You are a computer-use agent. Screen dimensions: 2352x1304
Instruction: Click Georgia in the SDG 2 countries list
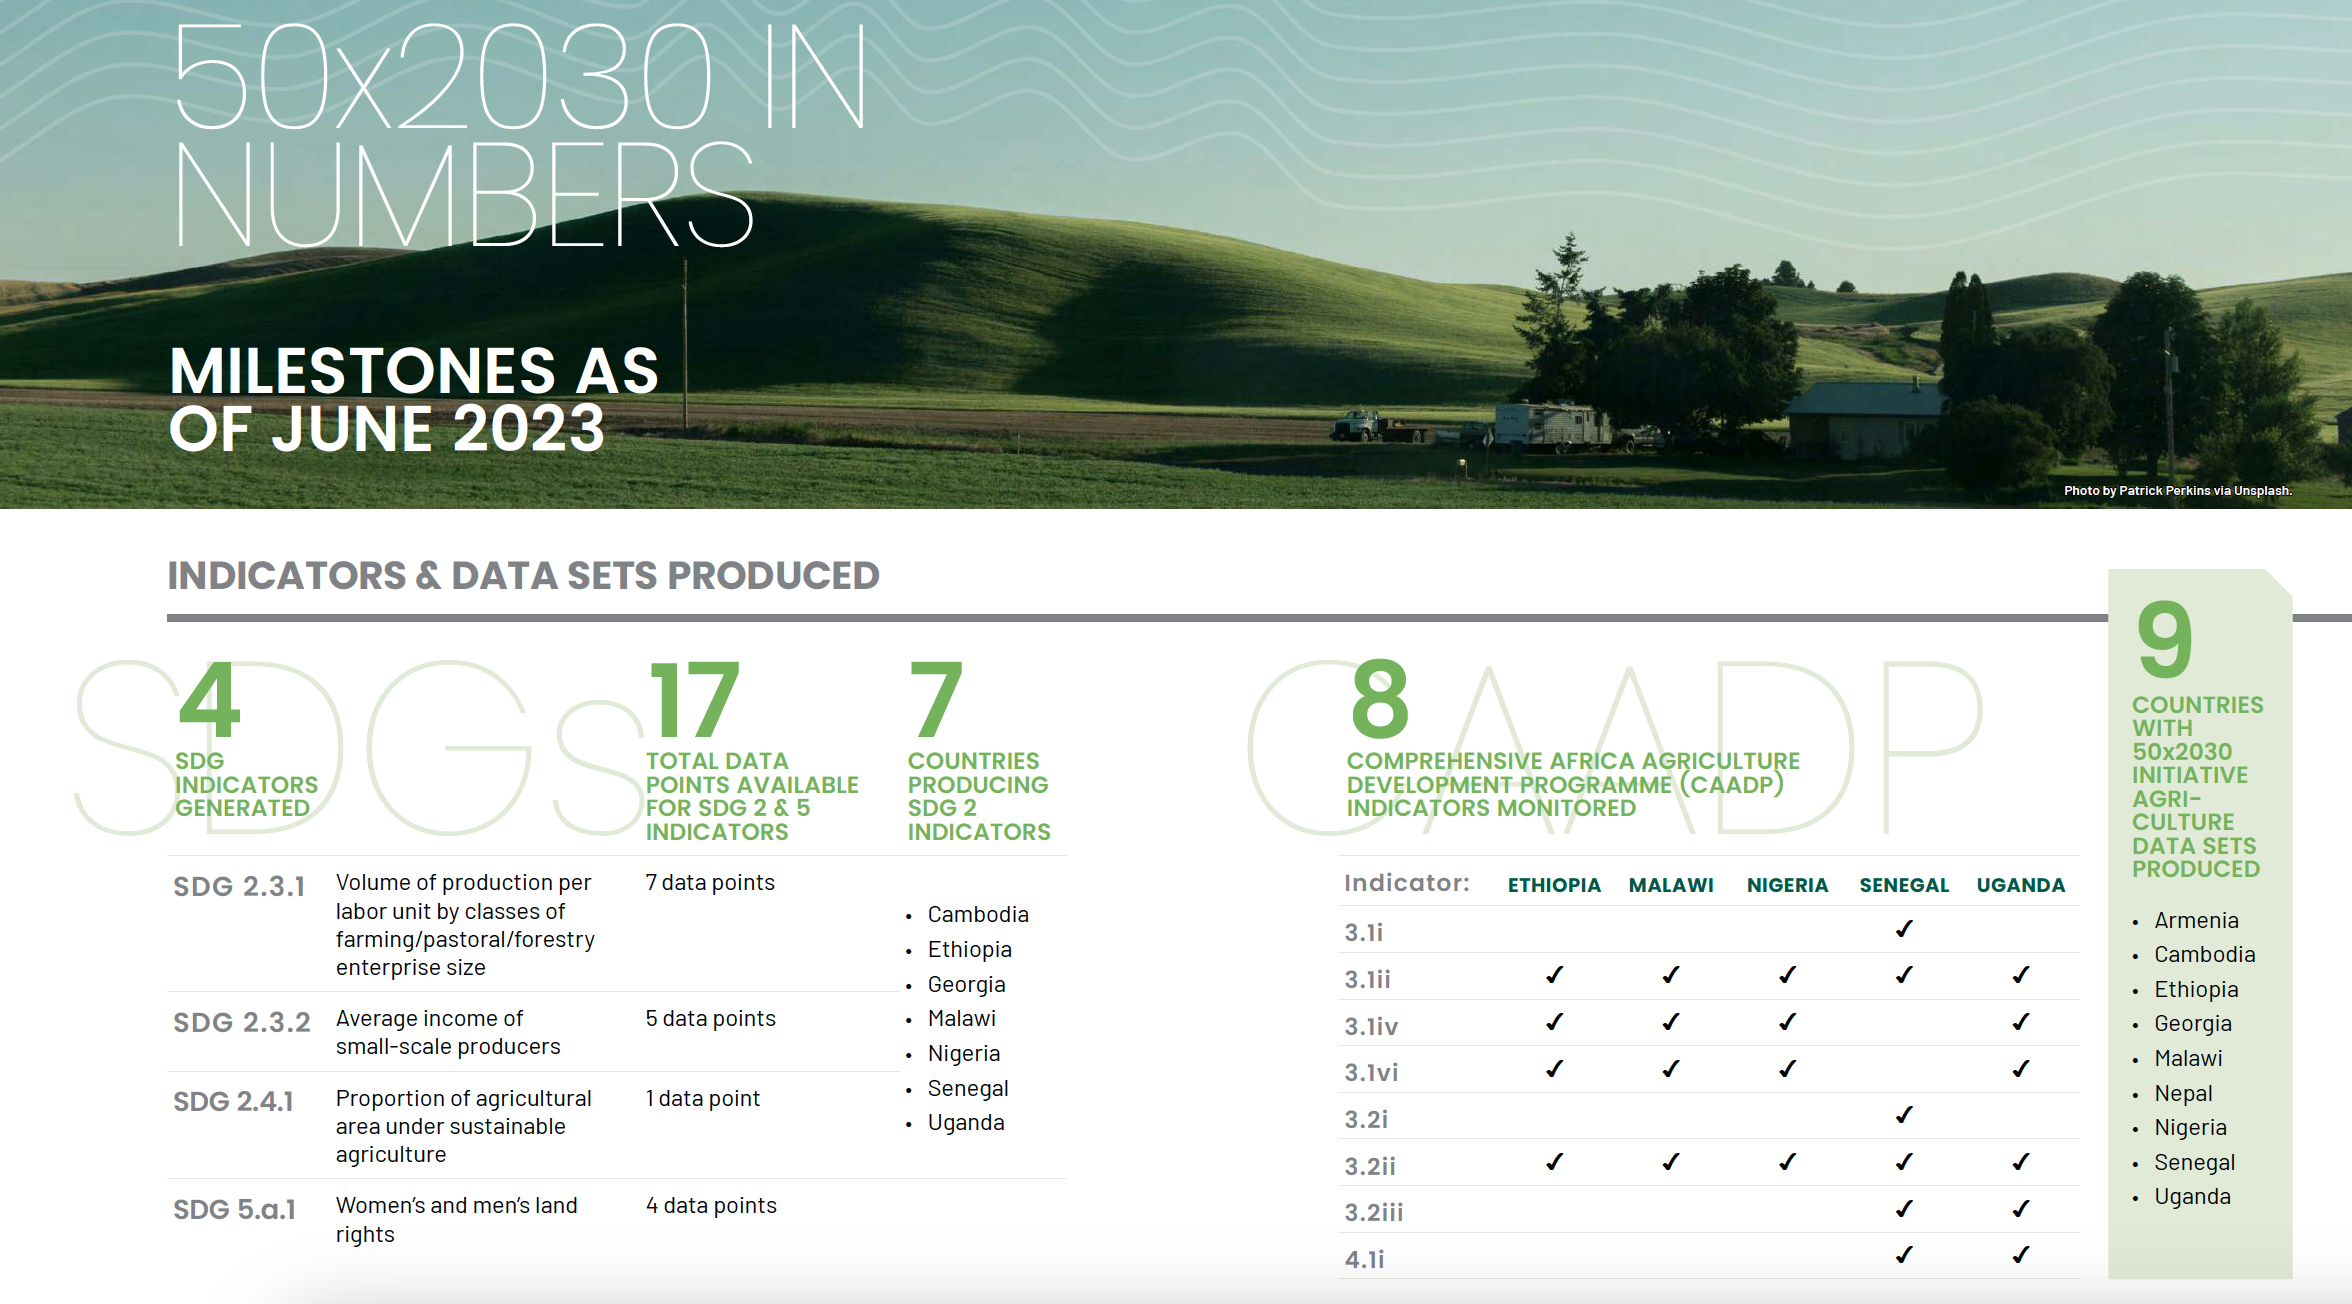(x=966, y=984)
